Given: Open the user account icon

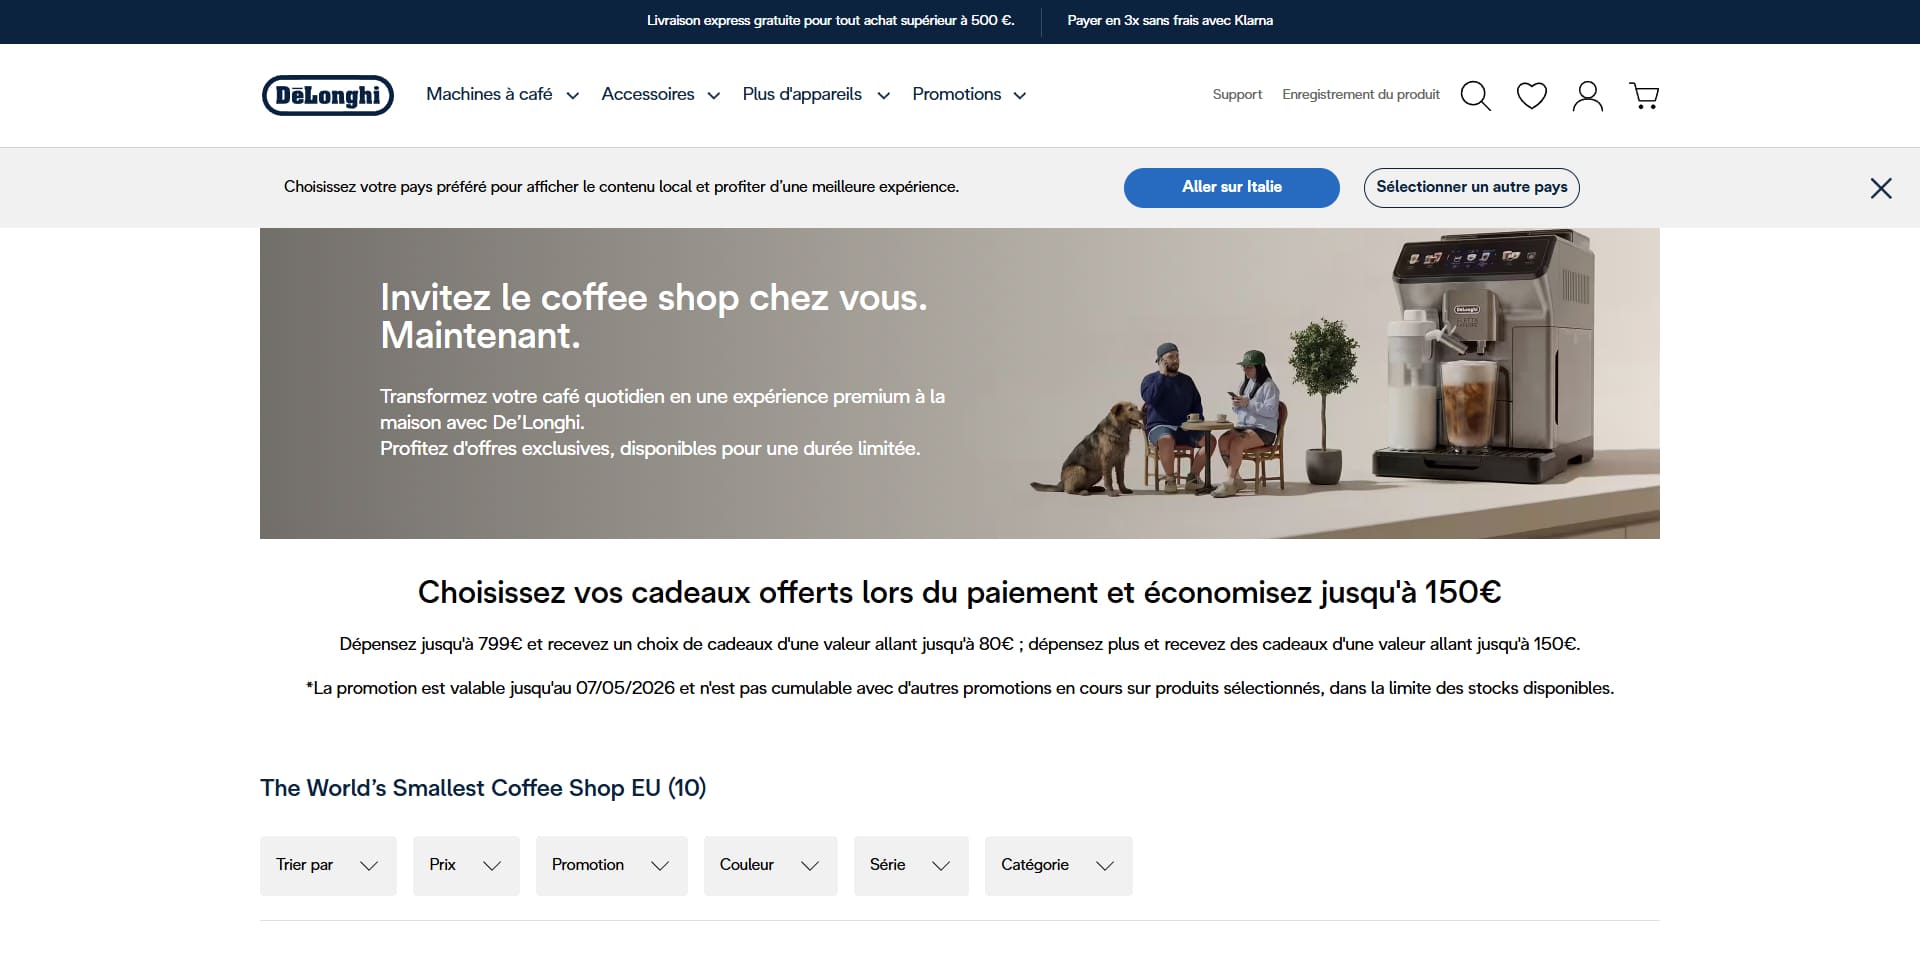Looking at the screenshot, I should [1587, 95].
